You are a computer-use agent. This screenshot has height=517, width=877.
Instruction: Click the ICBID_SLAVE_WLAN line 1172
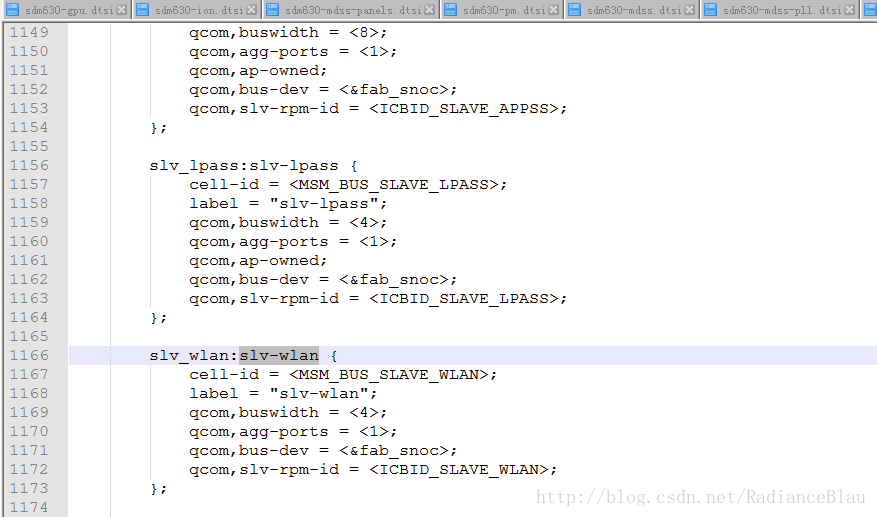(x=373, y=469)
